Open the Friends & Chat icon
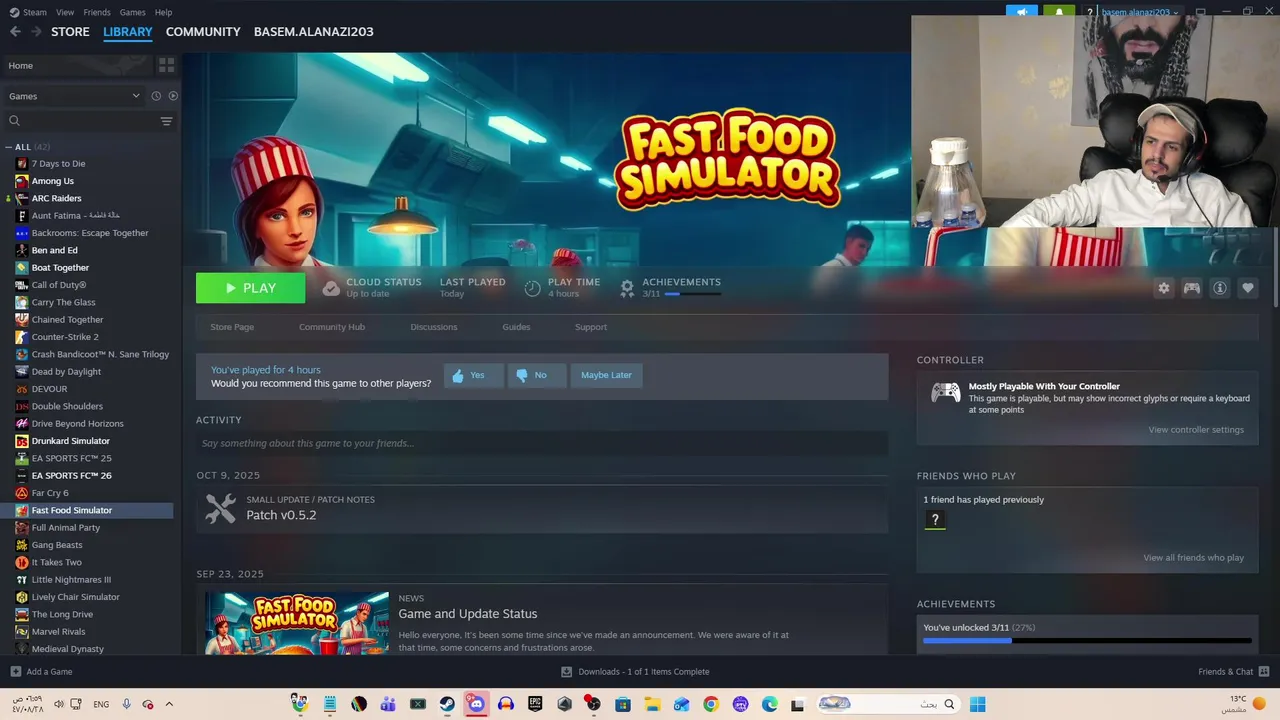Screen dimensions: 1280x720 (1264, 672)
